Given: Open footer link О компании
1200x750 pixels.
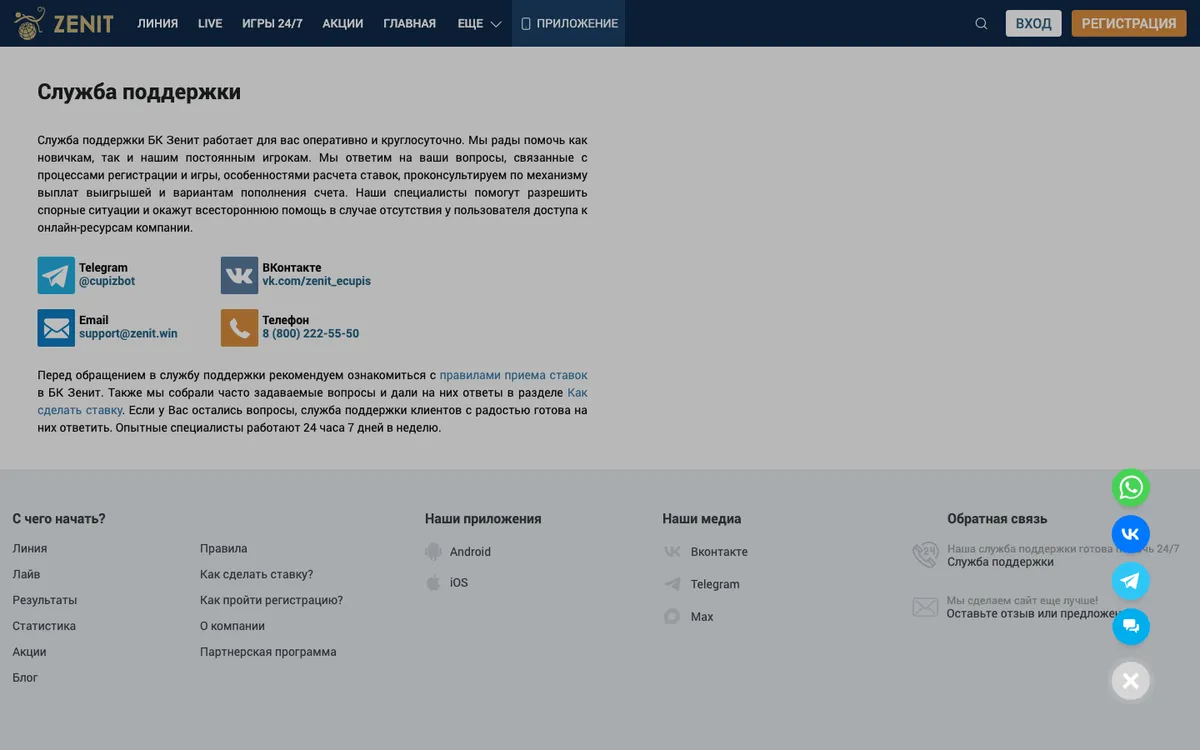Looking at the screenshot, I should tap(232, 626).
